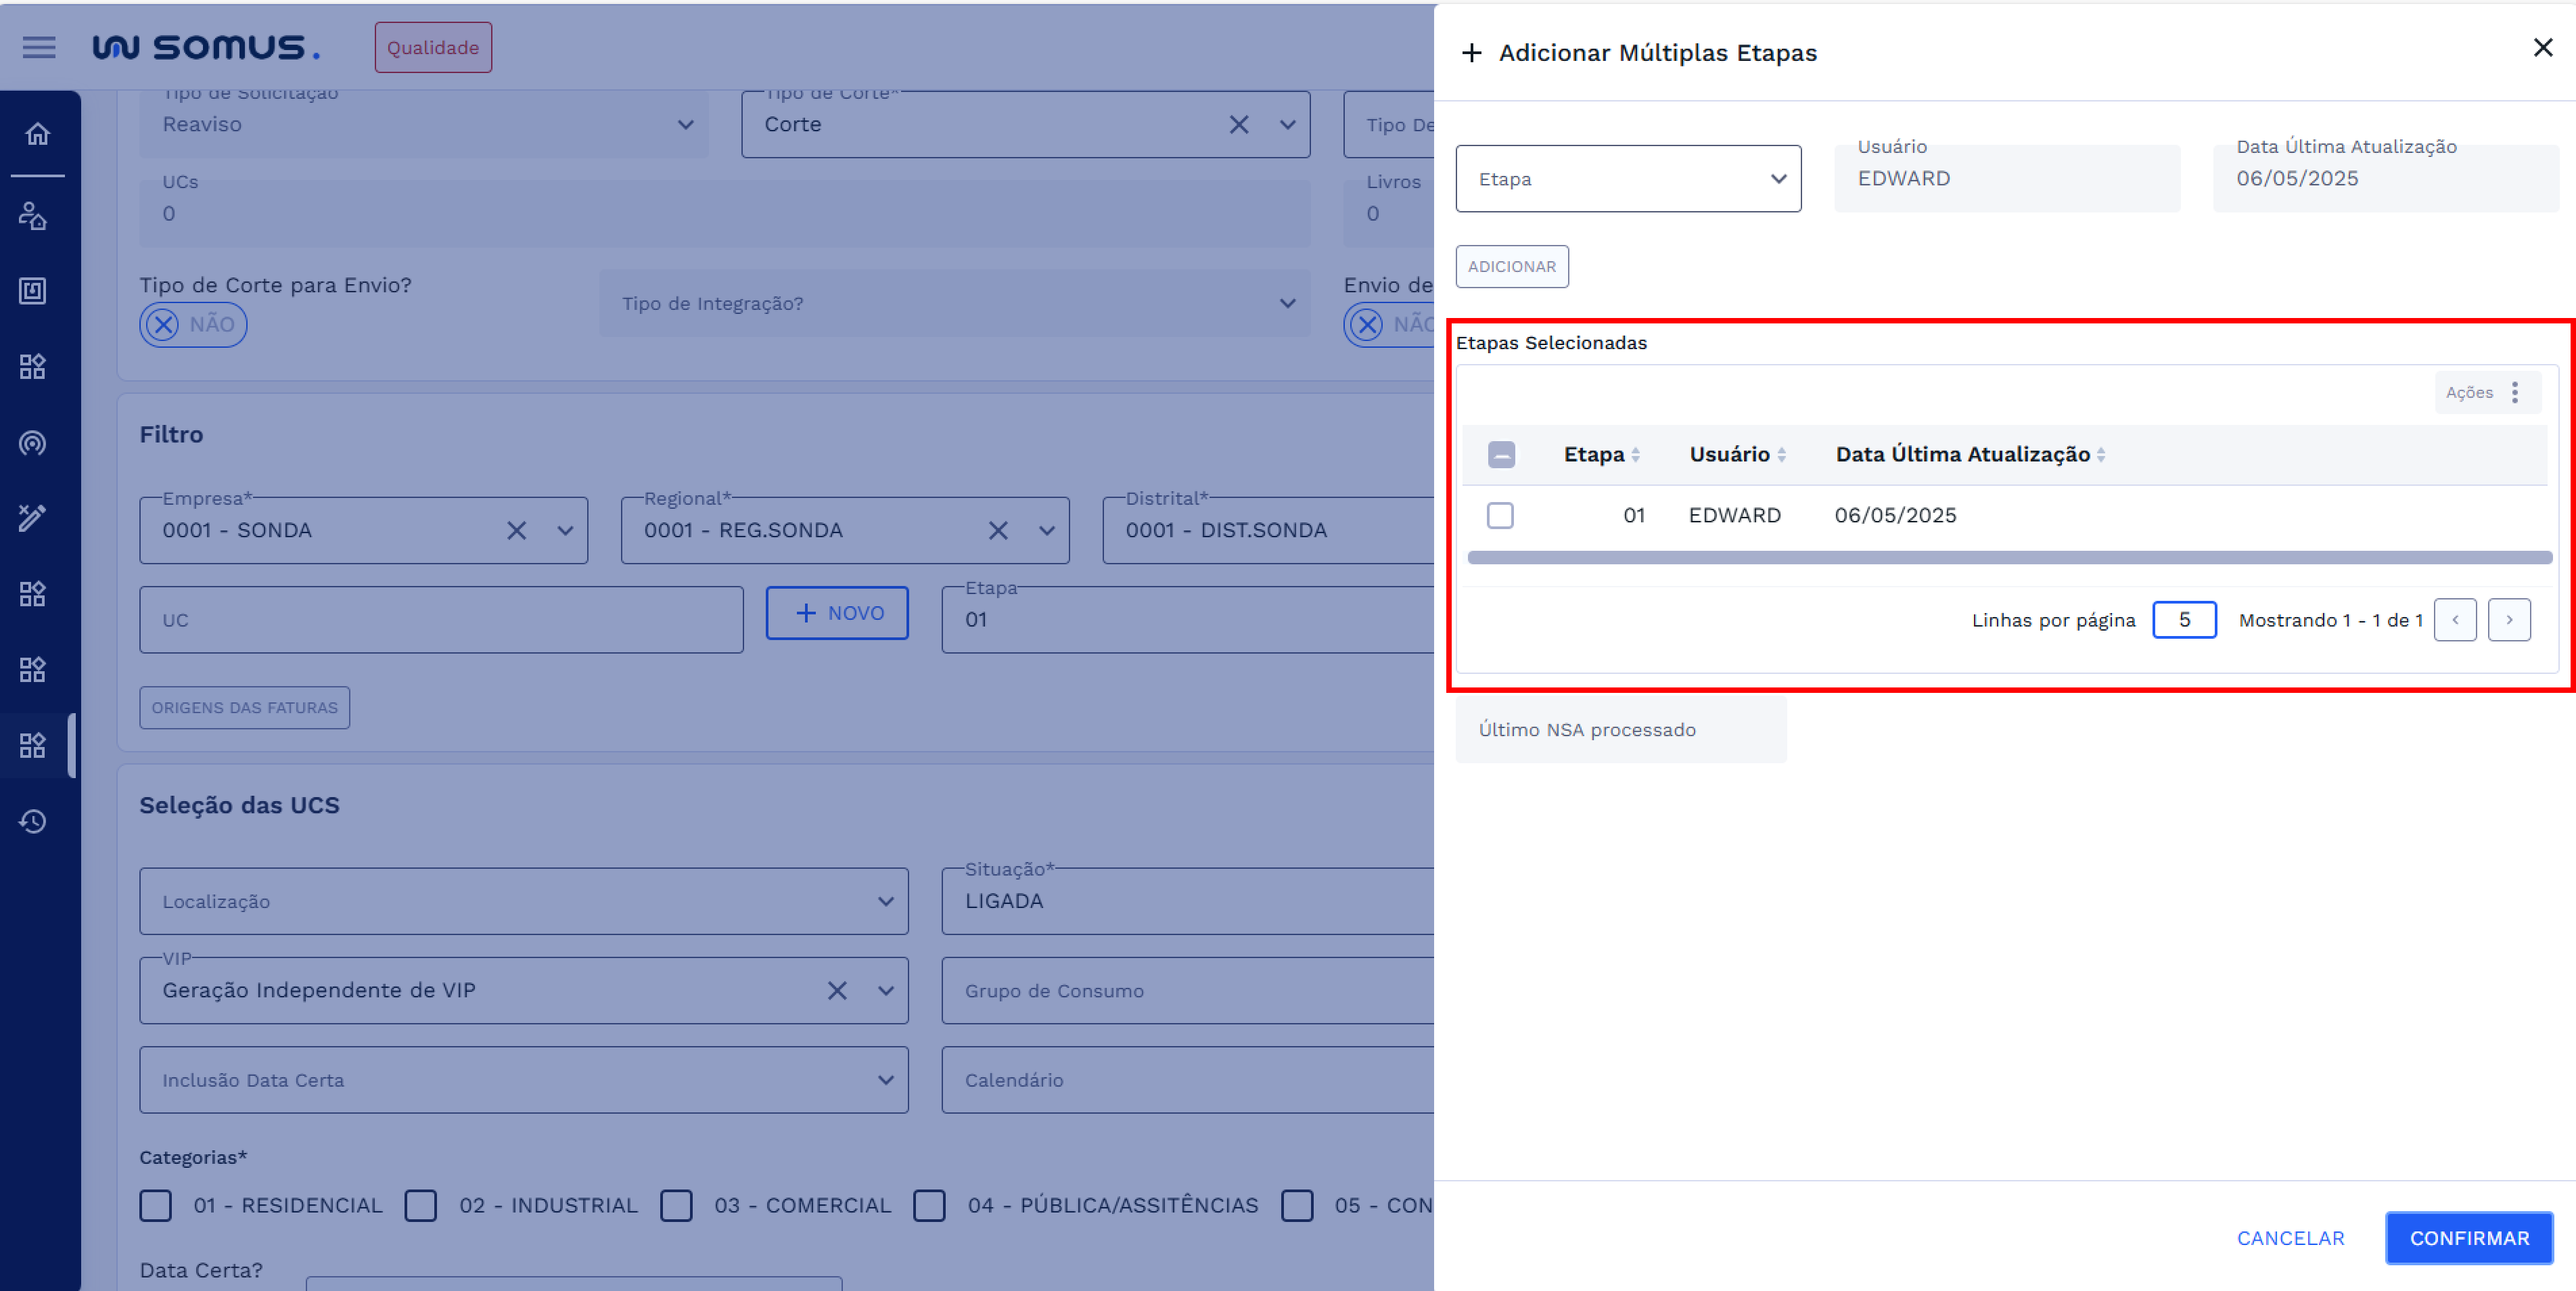Click the home icon in sidebar

click(37, 134)
